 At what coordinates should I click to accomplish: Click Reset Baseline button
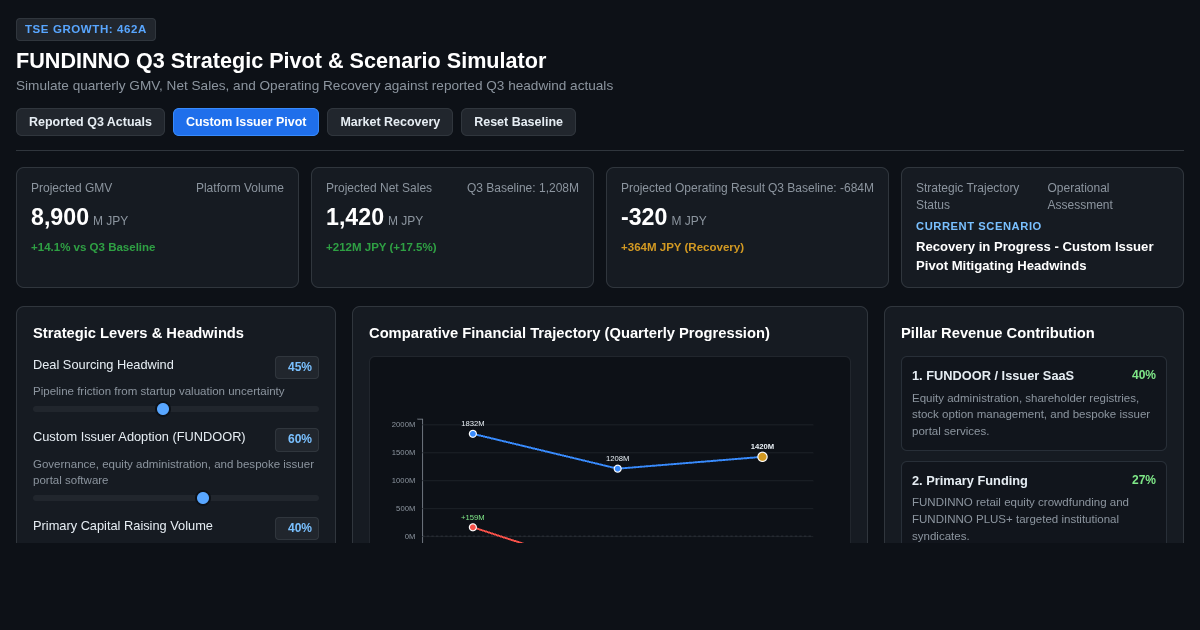coord(518,122)
